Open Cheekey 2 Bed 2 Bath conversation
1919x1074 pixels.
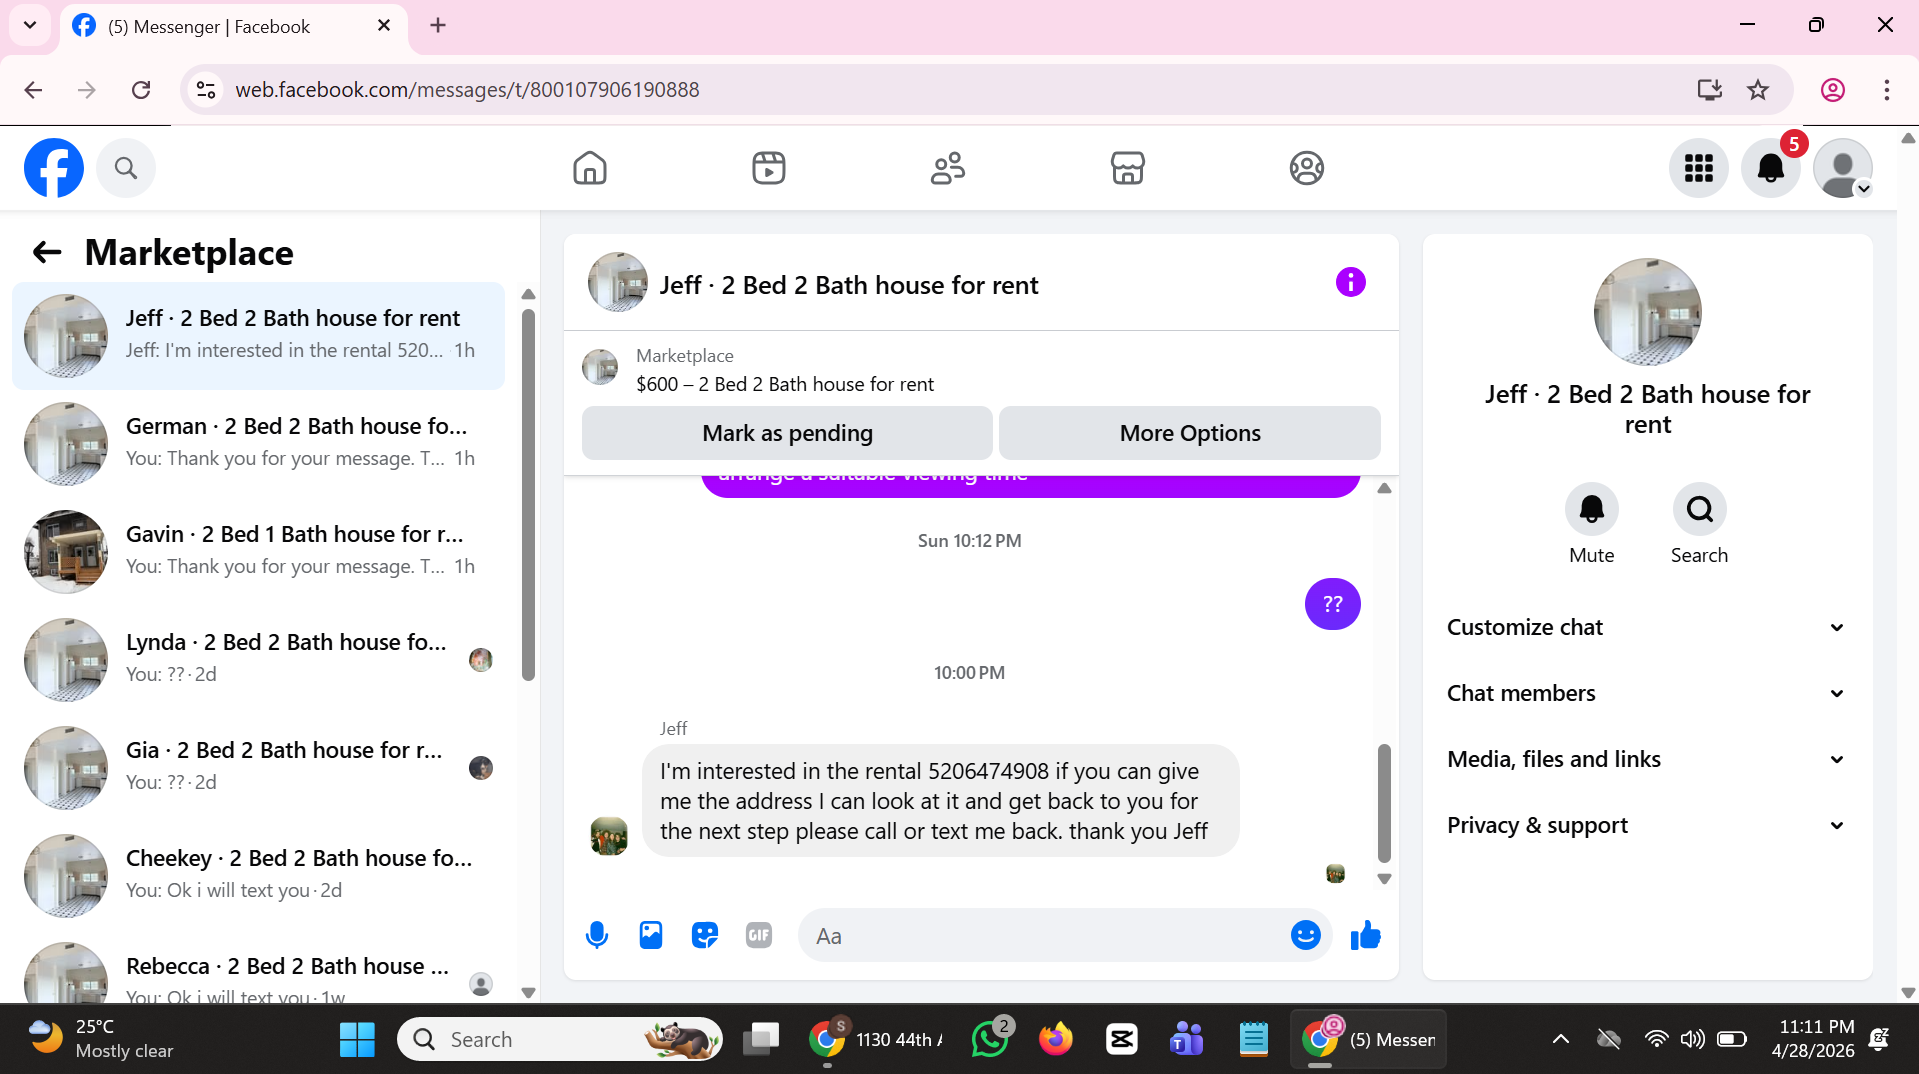(258, 875)
